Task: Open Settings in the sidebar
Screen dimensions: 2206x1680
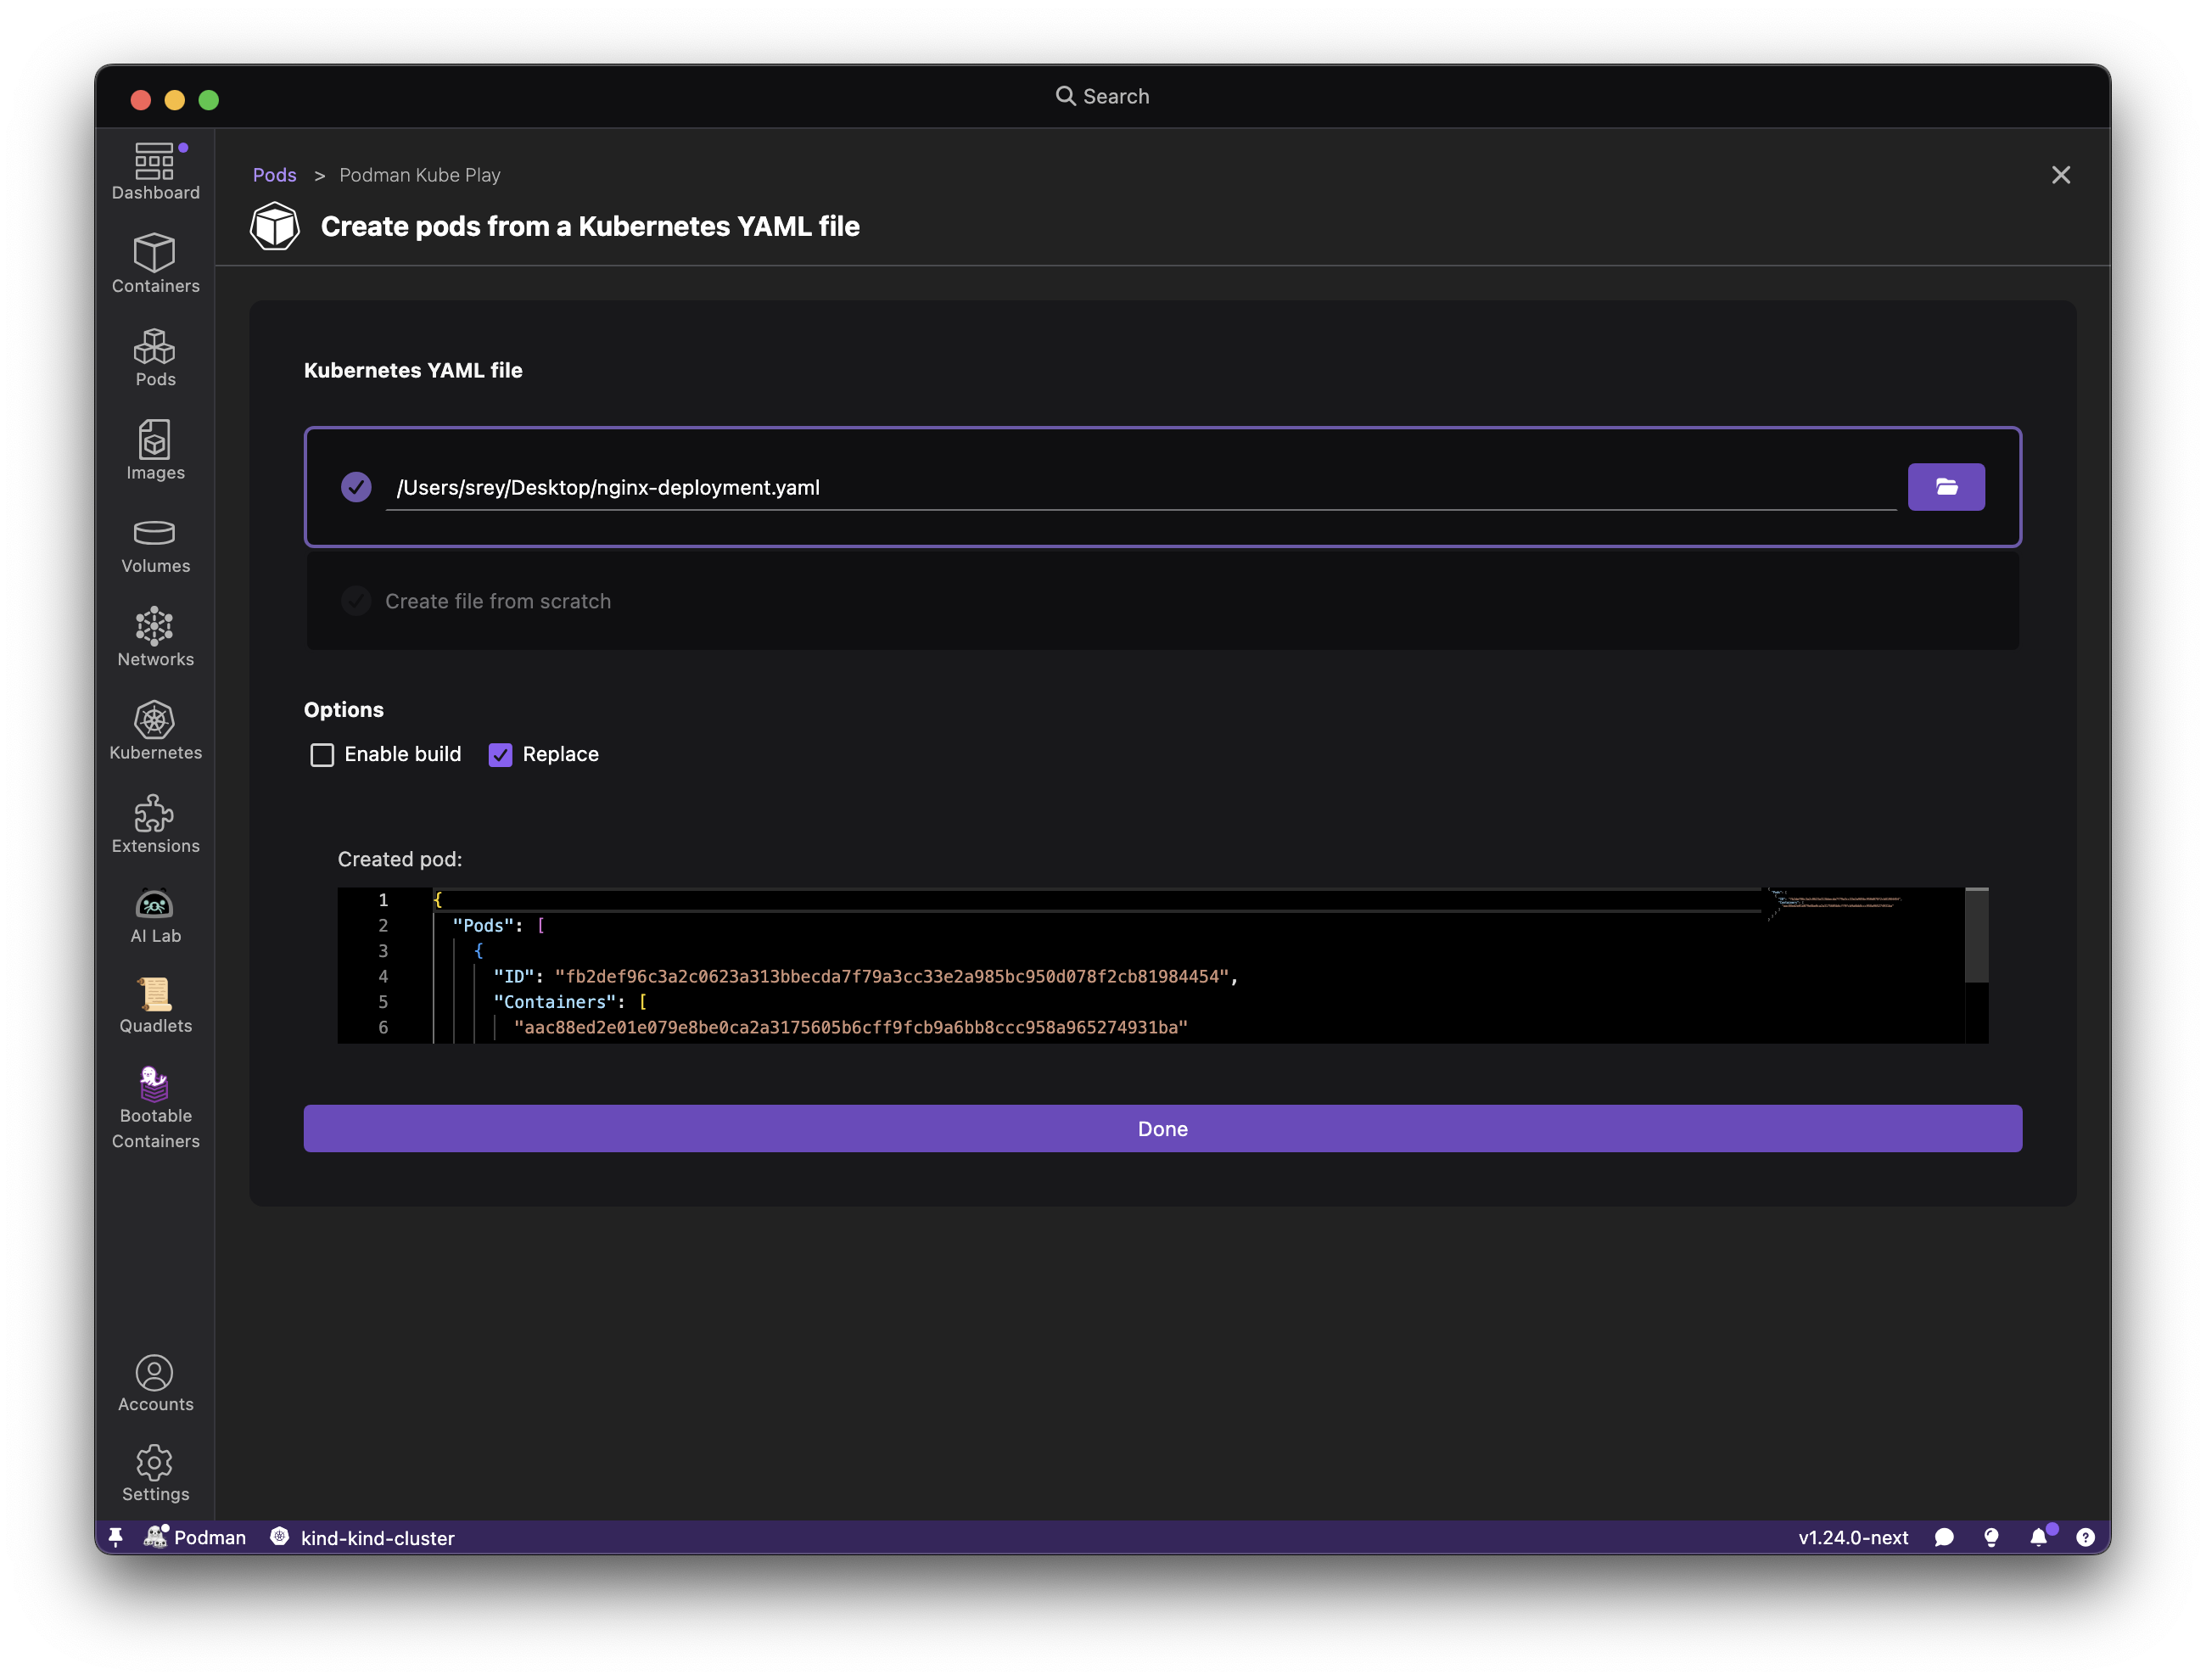Action: point(155,1472)
